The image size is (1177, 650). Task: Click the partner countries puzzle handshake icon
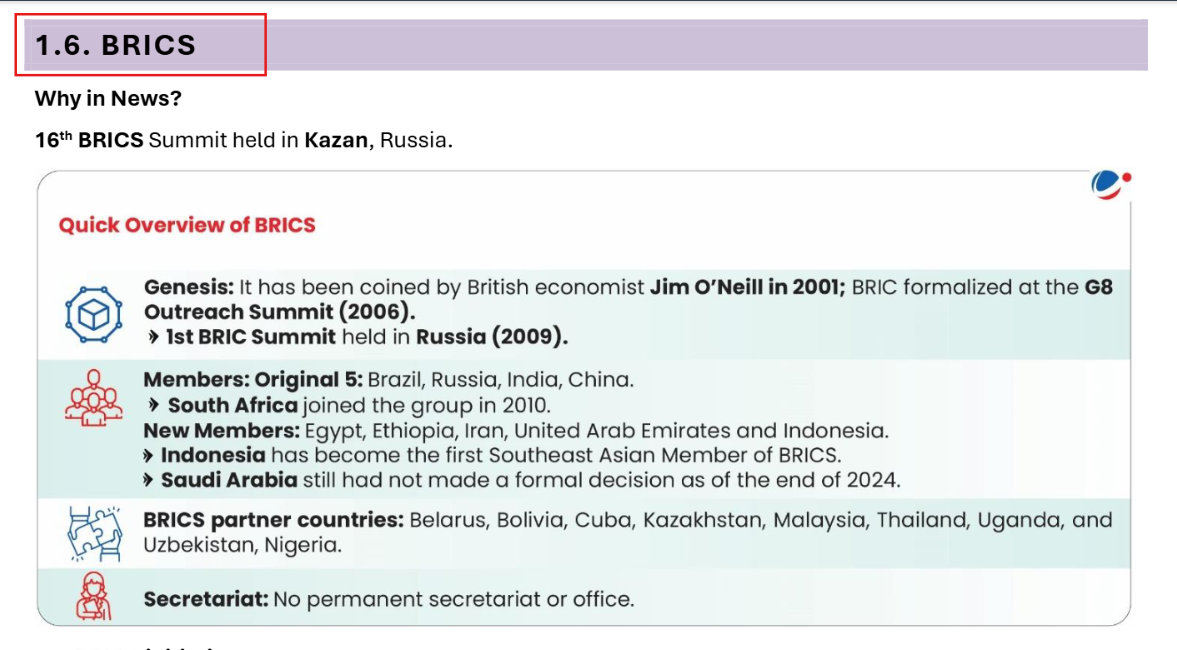click(x=93, y=533)
